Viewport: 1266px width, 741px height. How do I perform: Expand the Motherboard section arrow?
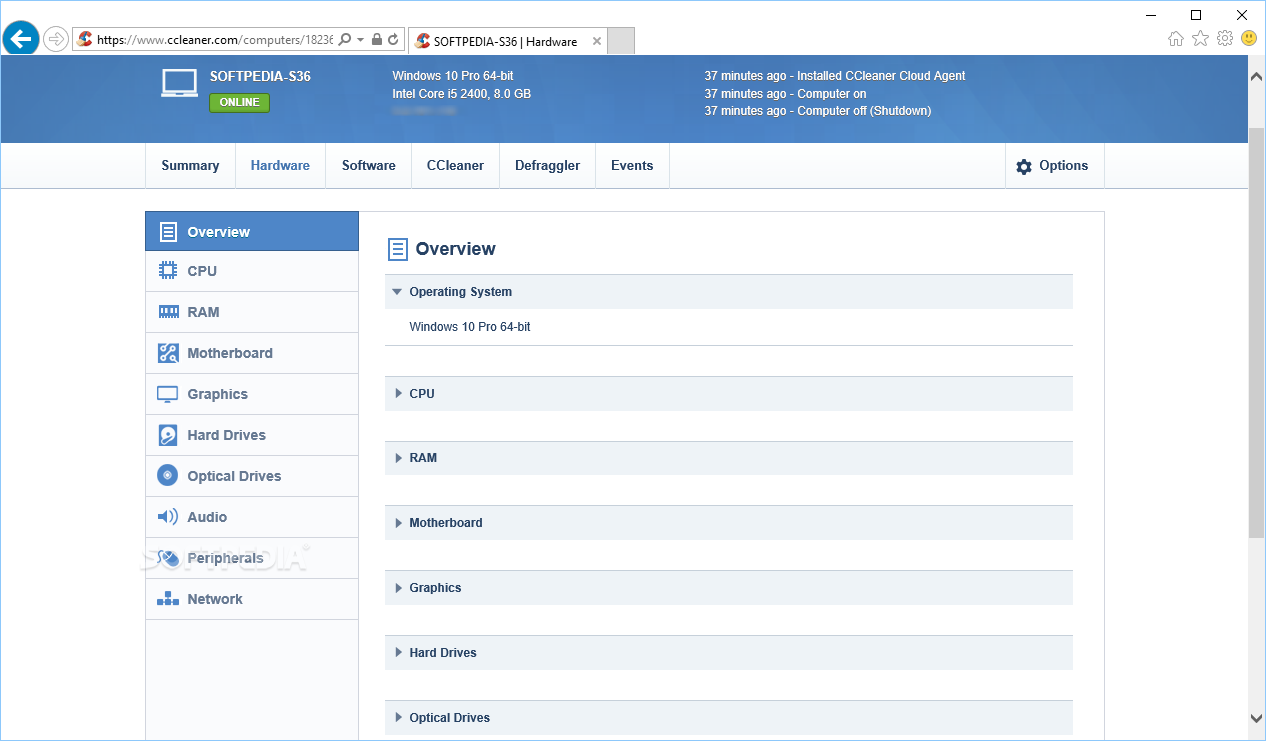(x=398, y=523)
